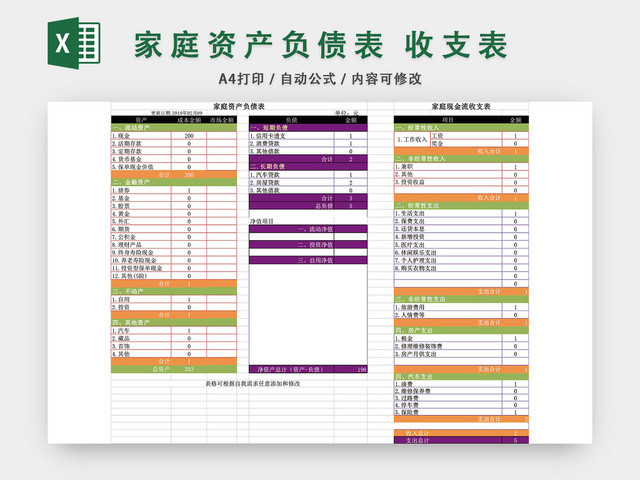Select the '工资' income cell
Screen dimensions: 640x480
466,136
